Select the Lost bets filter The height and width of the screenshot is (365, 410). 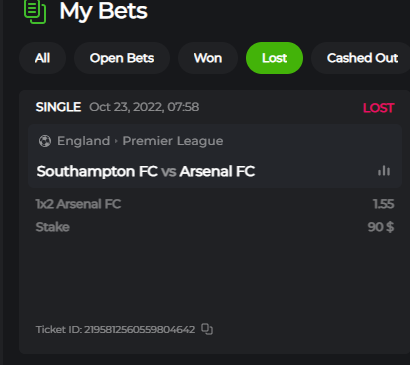pos(274,58)
